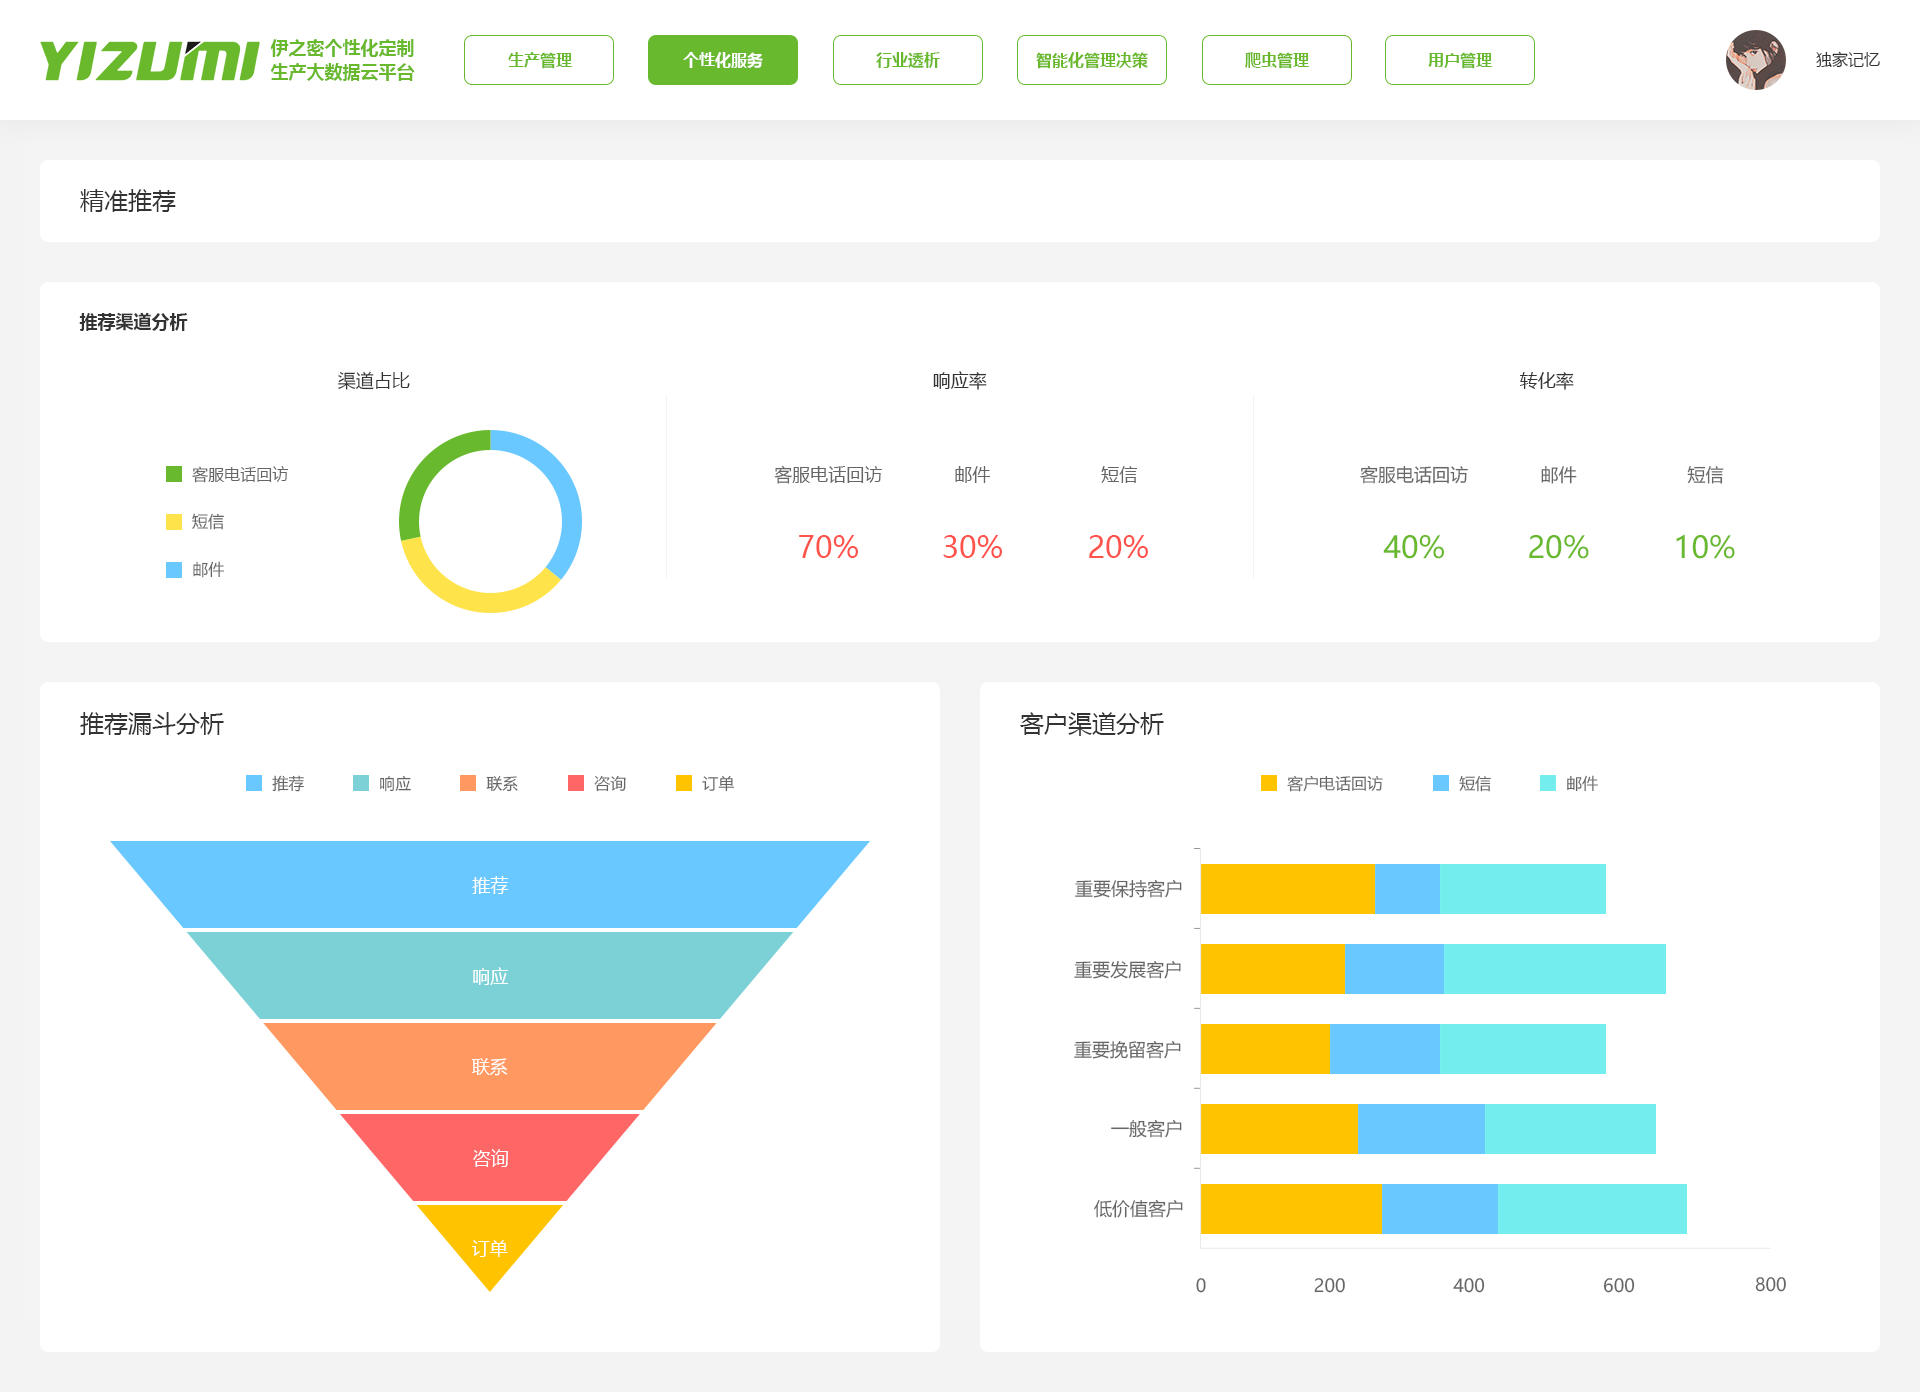Click blue bar segment for 重要挽留客户
Screen dimensions: 1920x1392
(1385, 1049)
